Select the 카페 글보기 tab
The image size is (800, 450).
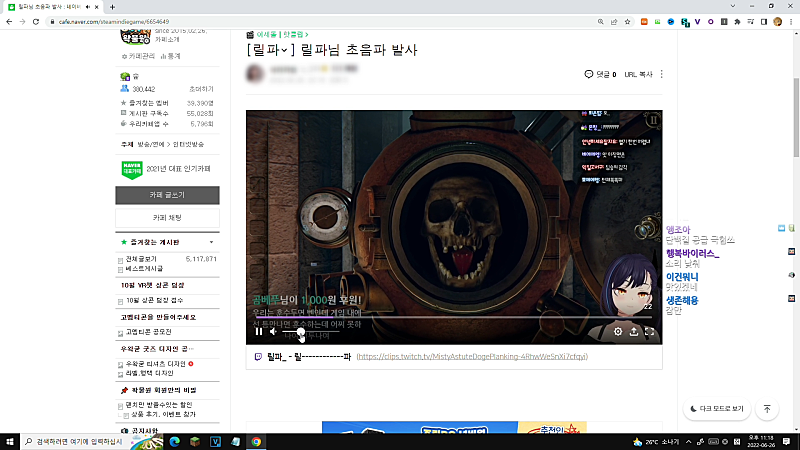click(167, 195)
